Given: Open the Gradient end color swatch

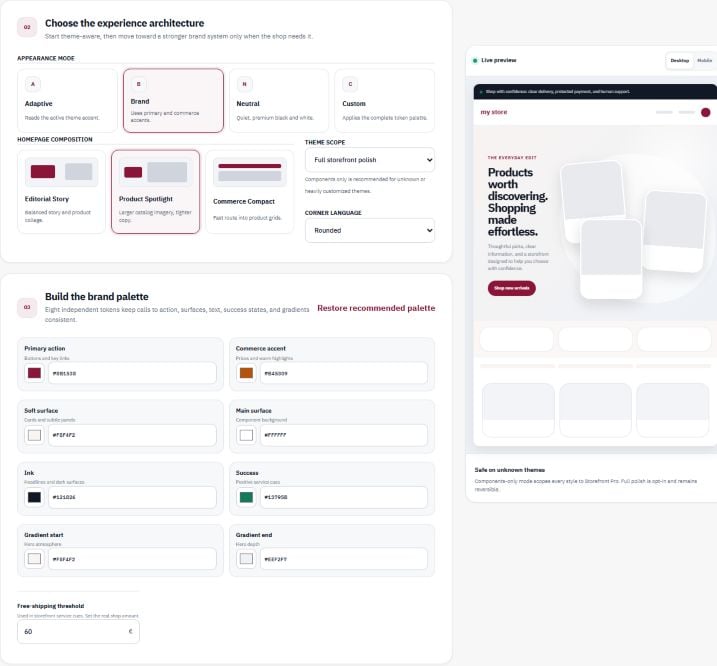Looking at the screenshot, I should pos(246,559).
